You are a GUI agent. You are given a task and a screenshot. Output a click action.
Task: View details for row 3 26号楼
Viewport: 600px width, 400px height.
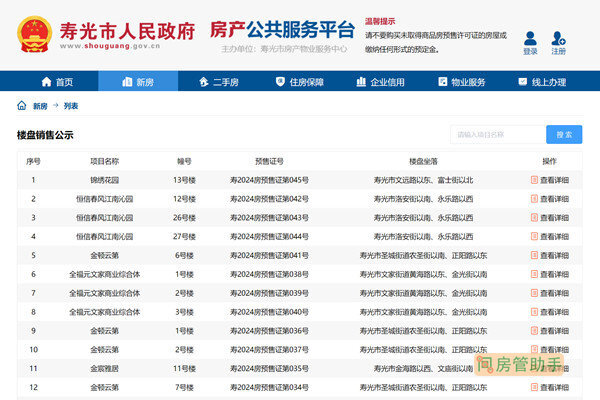pos(550,217)
